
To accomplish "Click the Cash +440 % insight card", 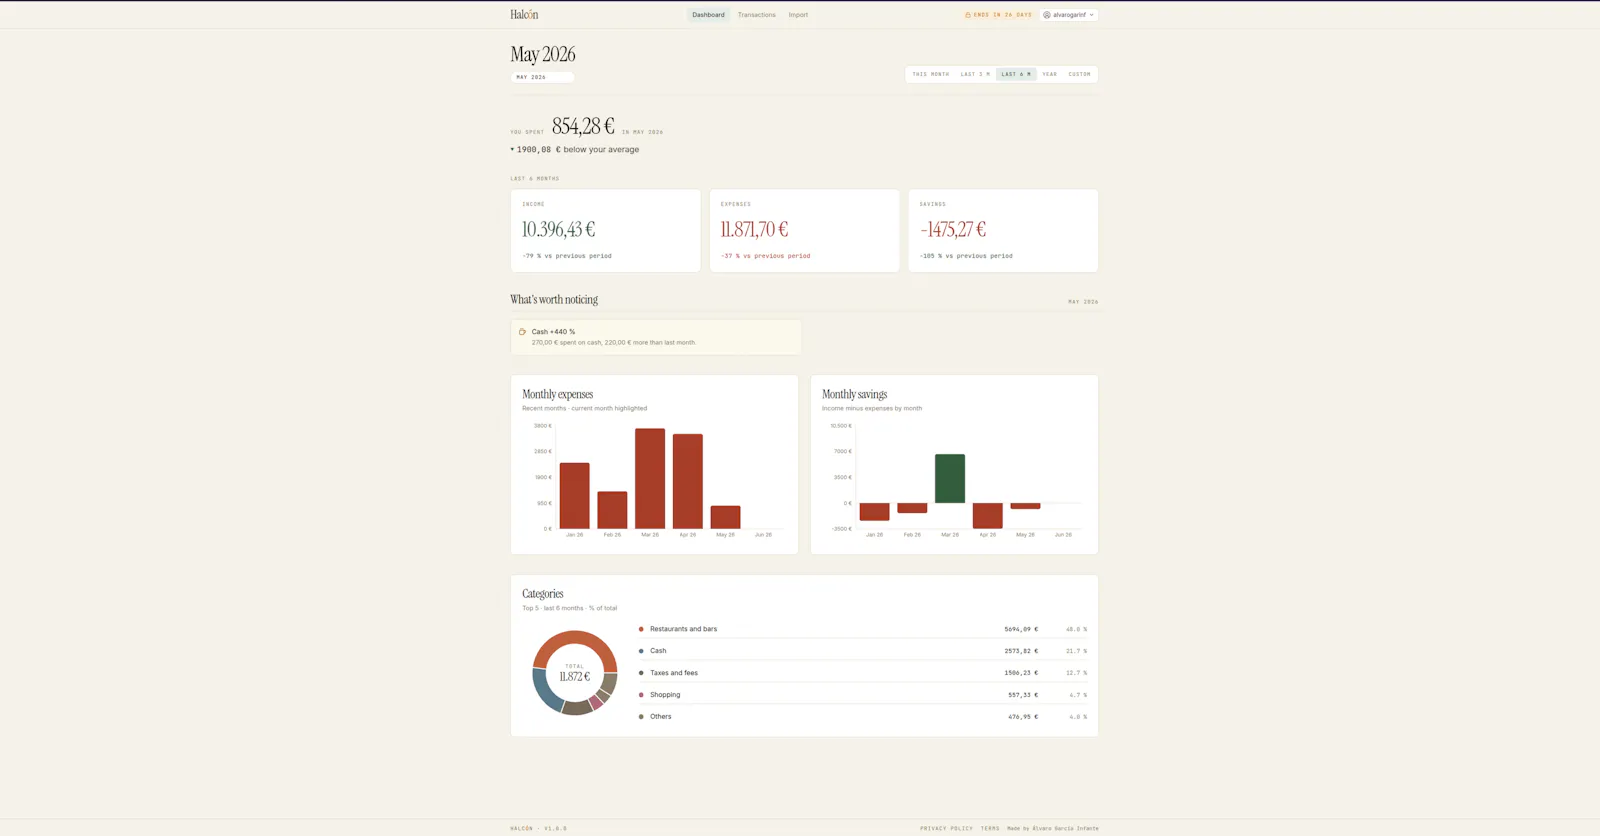I will click(656, 337).
